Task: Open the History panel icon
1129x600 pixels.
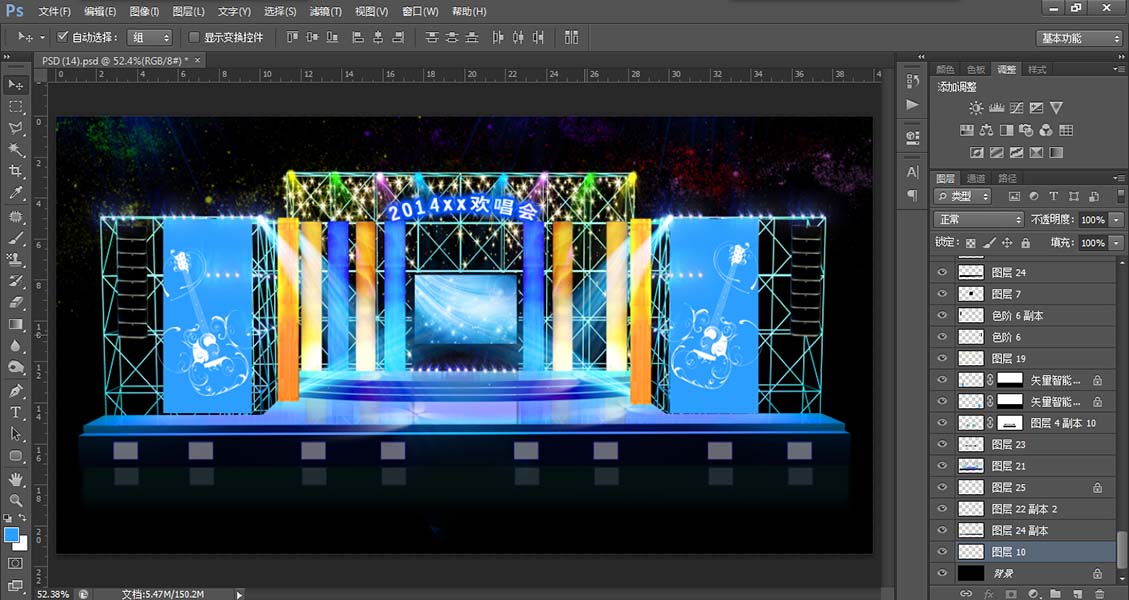Action: coord(913,81)
